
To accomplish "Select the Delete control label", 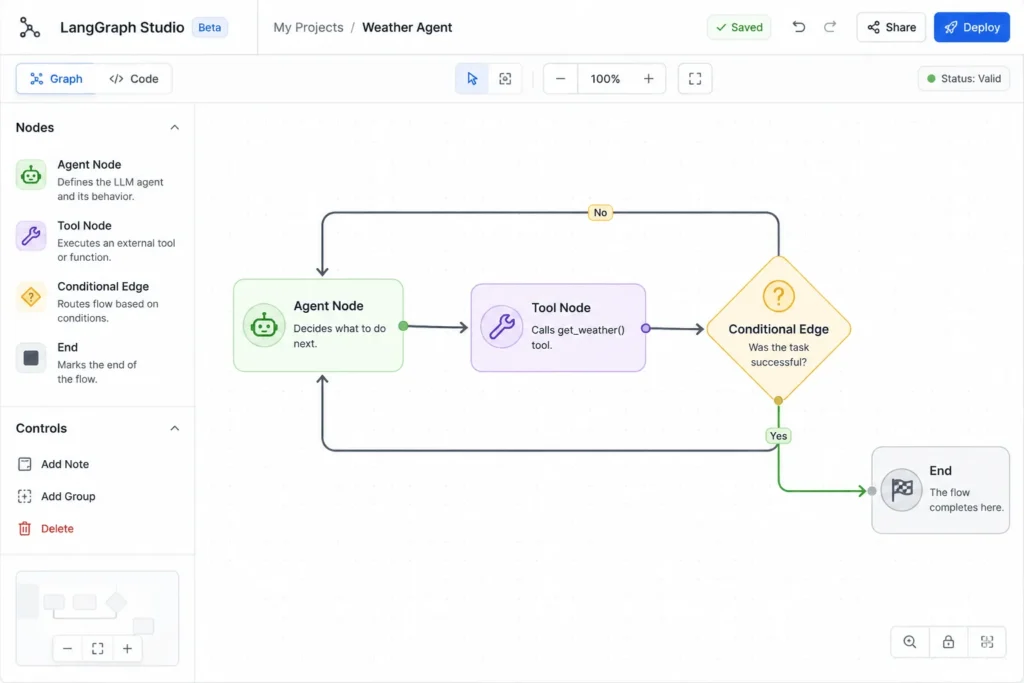I will click(57, 528).
